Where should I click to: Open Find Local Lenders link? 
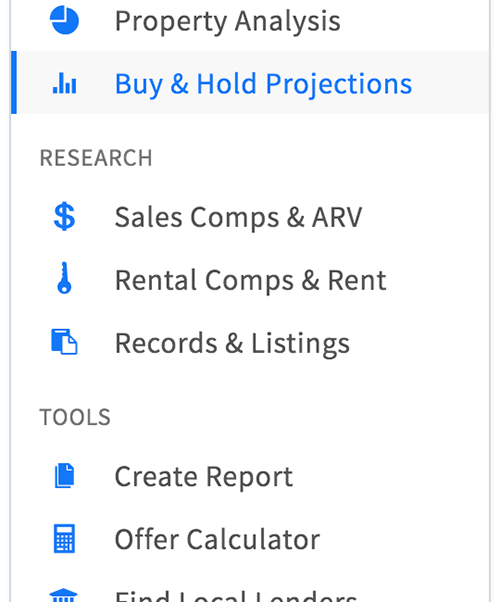click(x=236, y=595)
